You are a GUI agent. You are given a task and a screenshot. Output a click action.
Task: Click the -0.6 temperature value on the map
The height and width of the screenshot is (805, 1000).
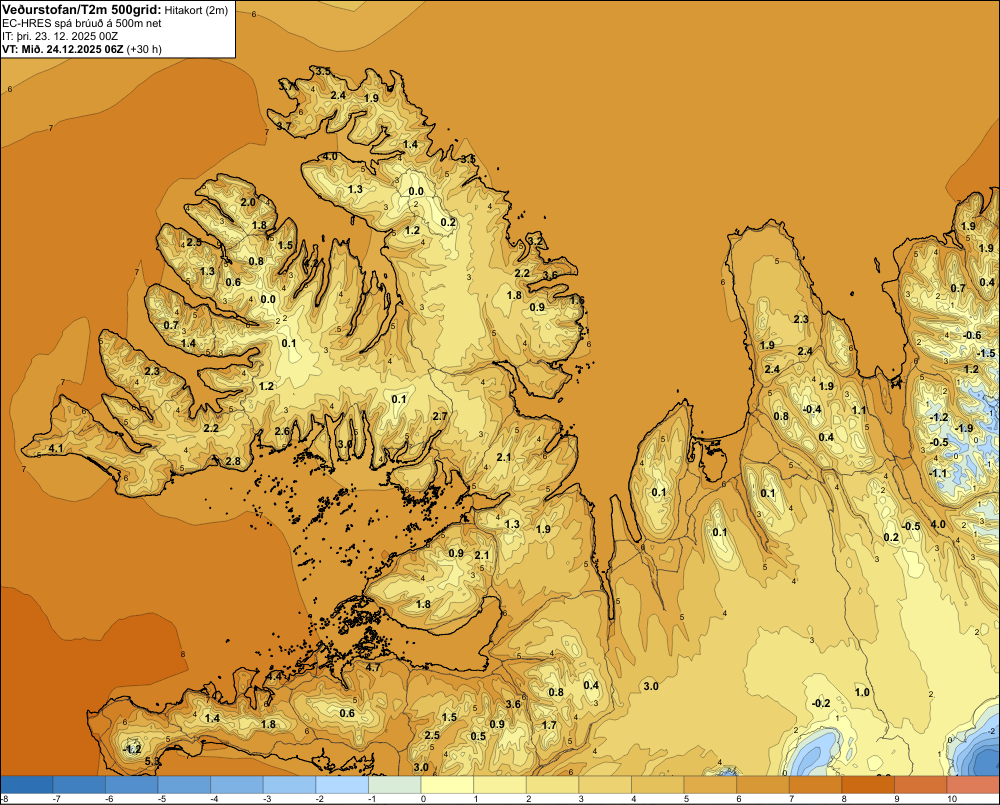click(x=971, y=335)
